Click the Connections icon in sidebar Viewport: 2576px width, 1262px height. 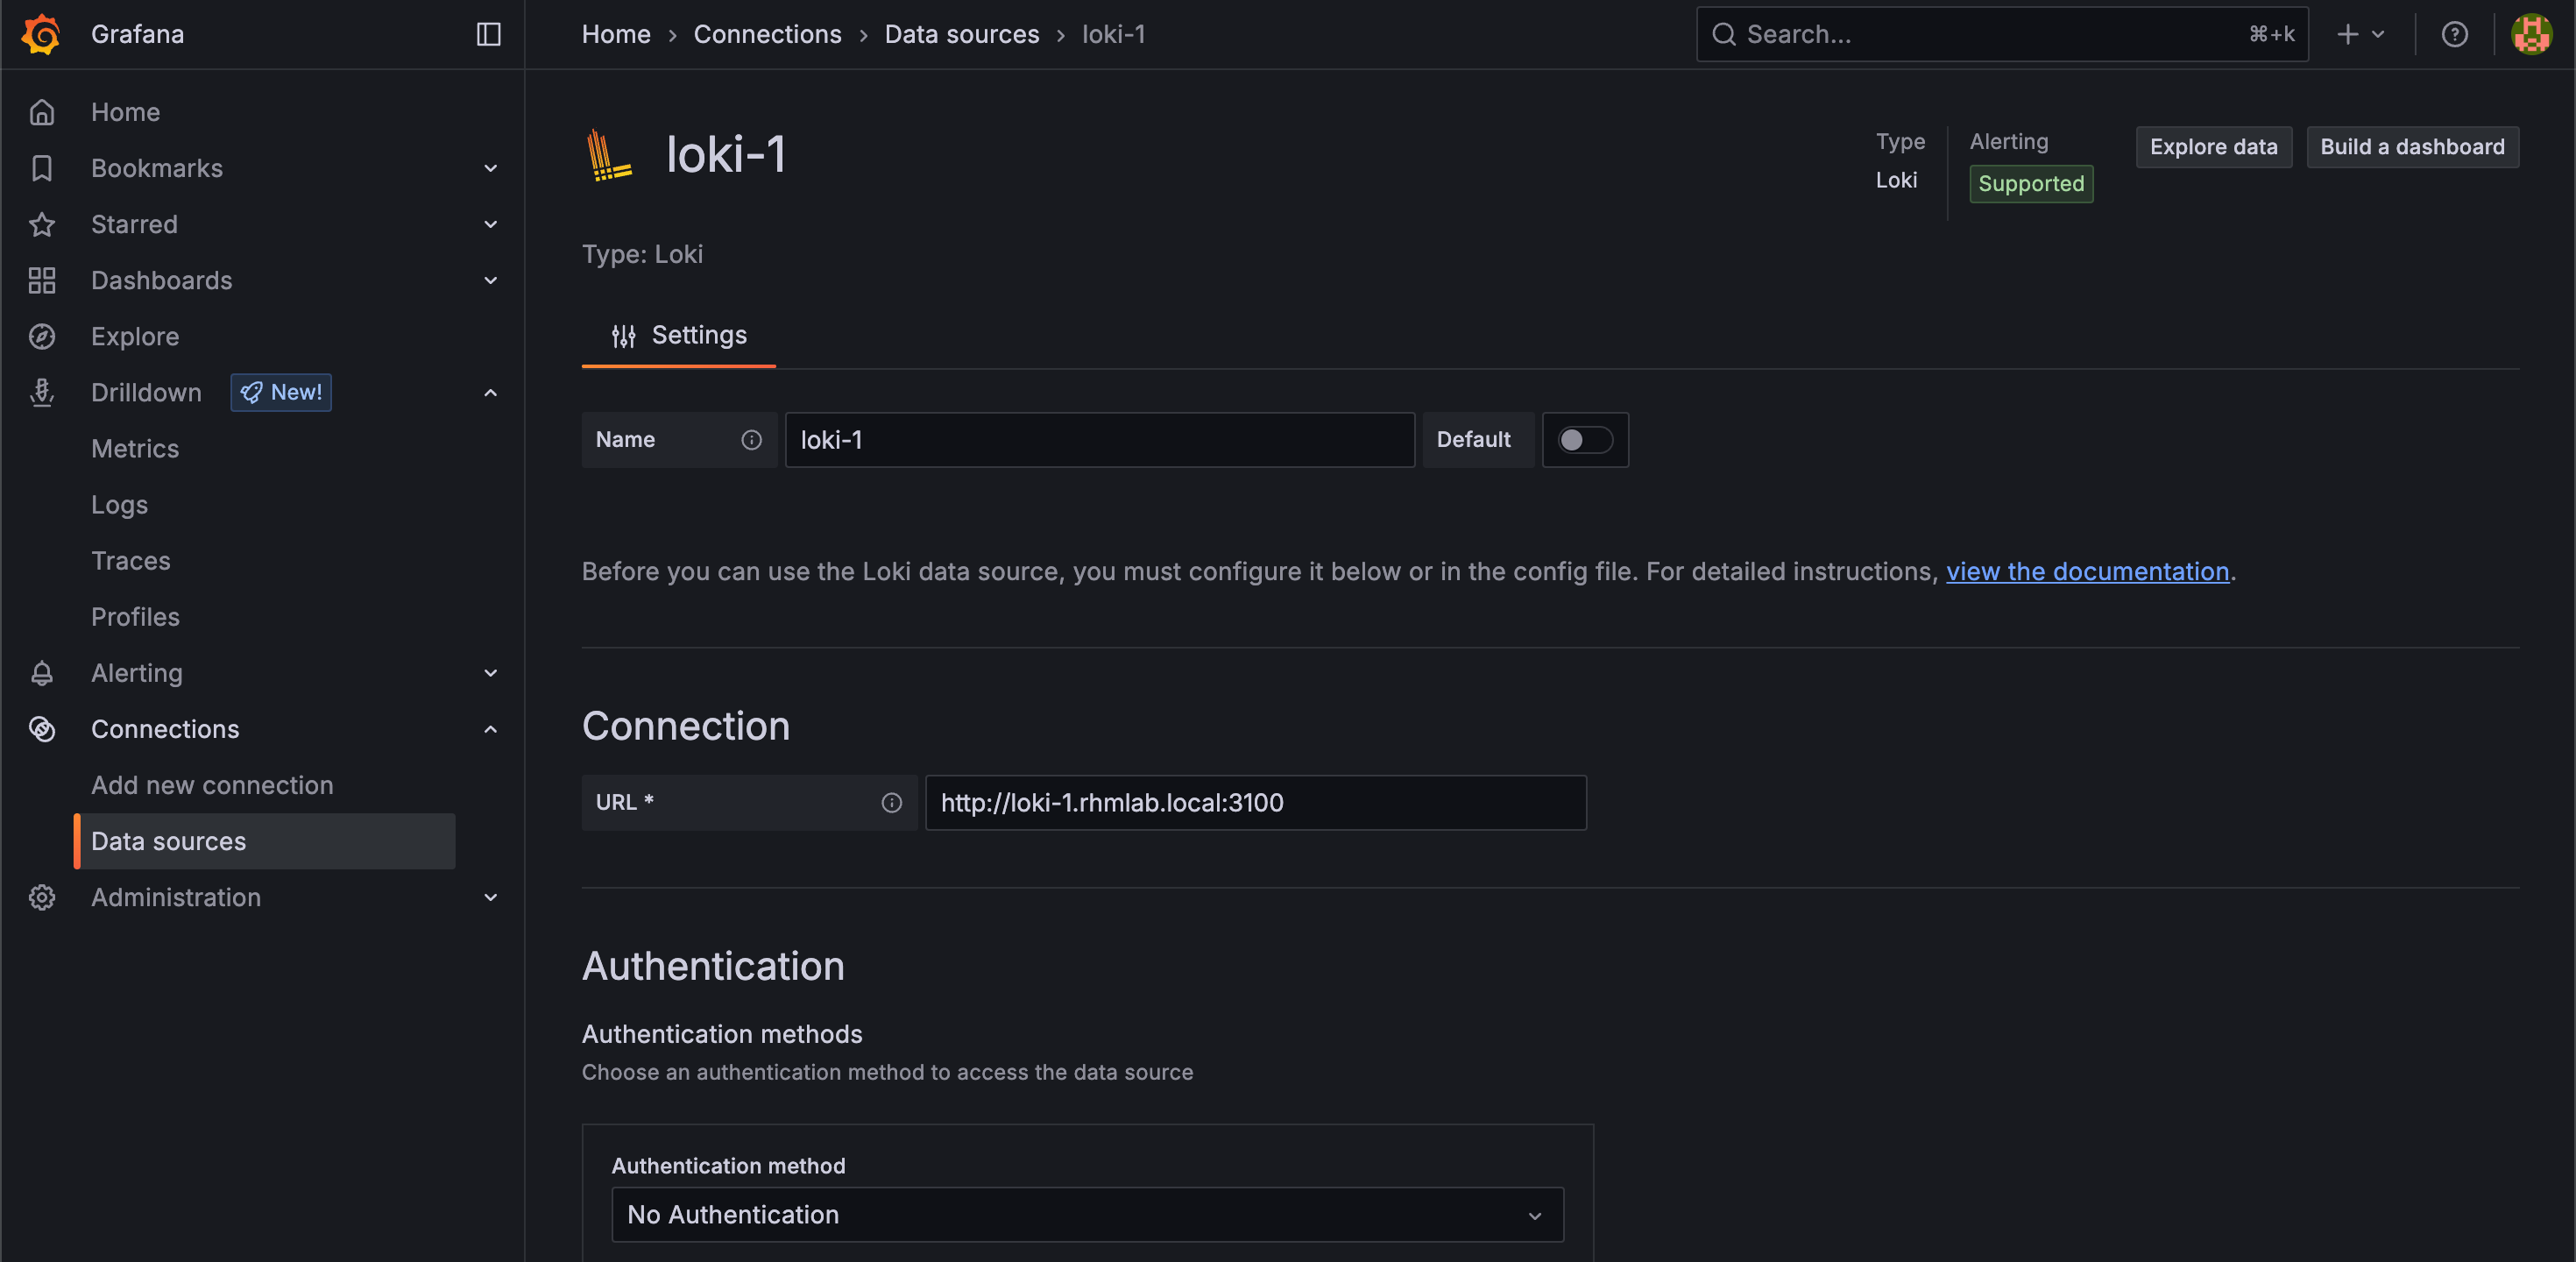point(42,729)
